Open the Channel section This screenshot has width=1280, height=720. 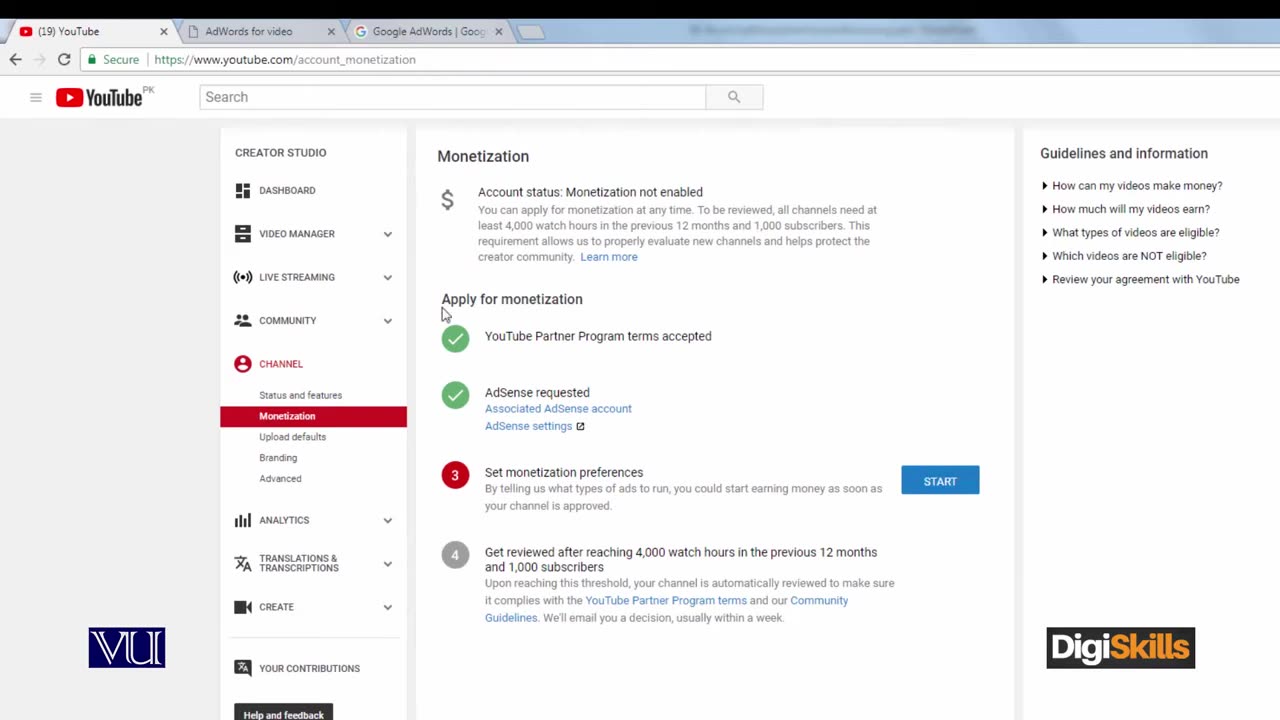(x=281, y=364)
